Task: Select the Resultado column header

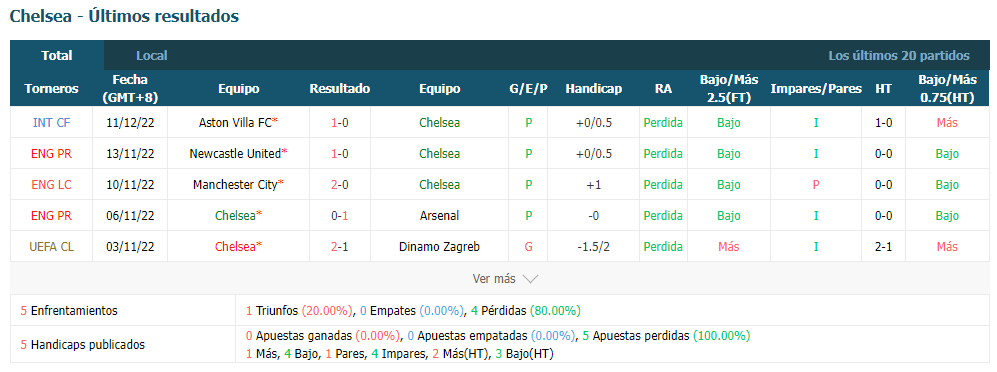Action: coord(340,89)
